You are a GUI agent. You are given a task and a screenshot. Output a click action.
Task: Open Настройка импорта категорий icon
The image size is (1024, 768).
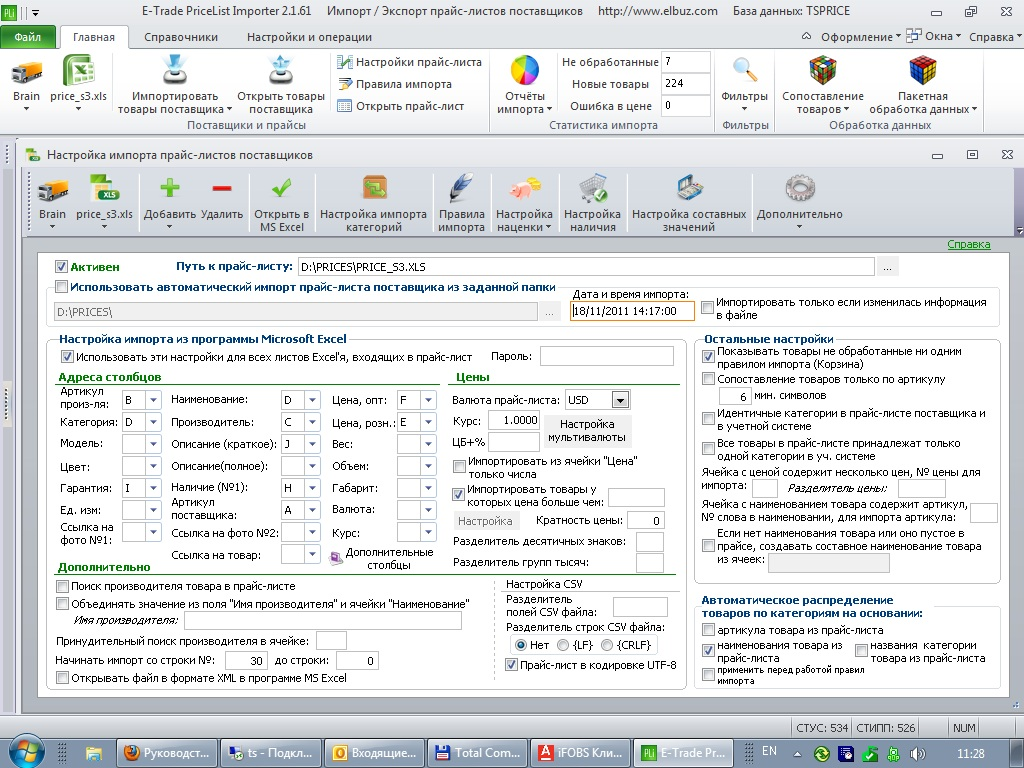pyautogui.click(x=374, y=189)
